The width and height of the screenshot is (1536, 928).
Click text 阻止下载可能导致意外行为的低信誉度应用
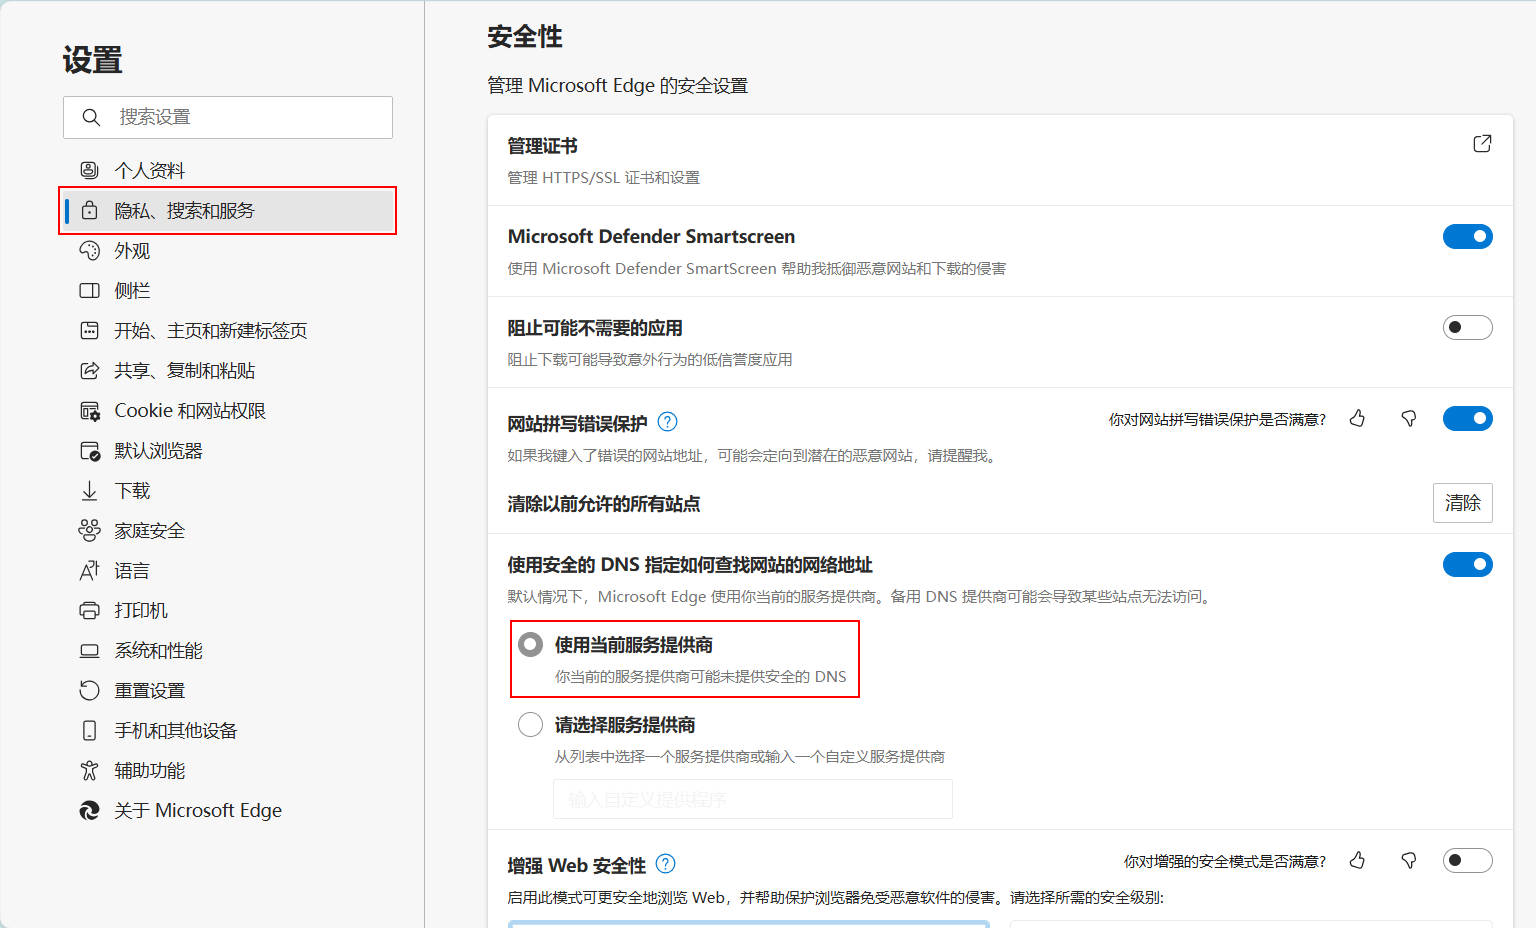[649, 360]
